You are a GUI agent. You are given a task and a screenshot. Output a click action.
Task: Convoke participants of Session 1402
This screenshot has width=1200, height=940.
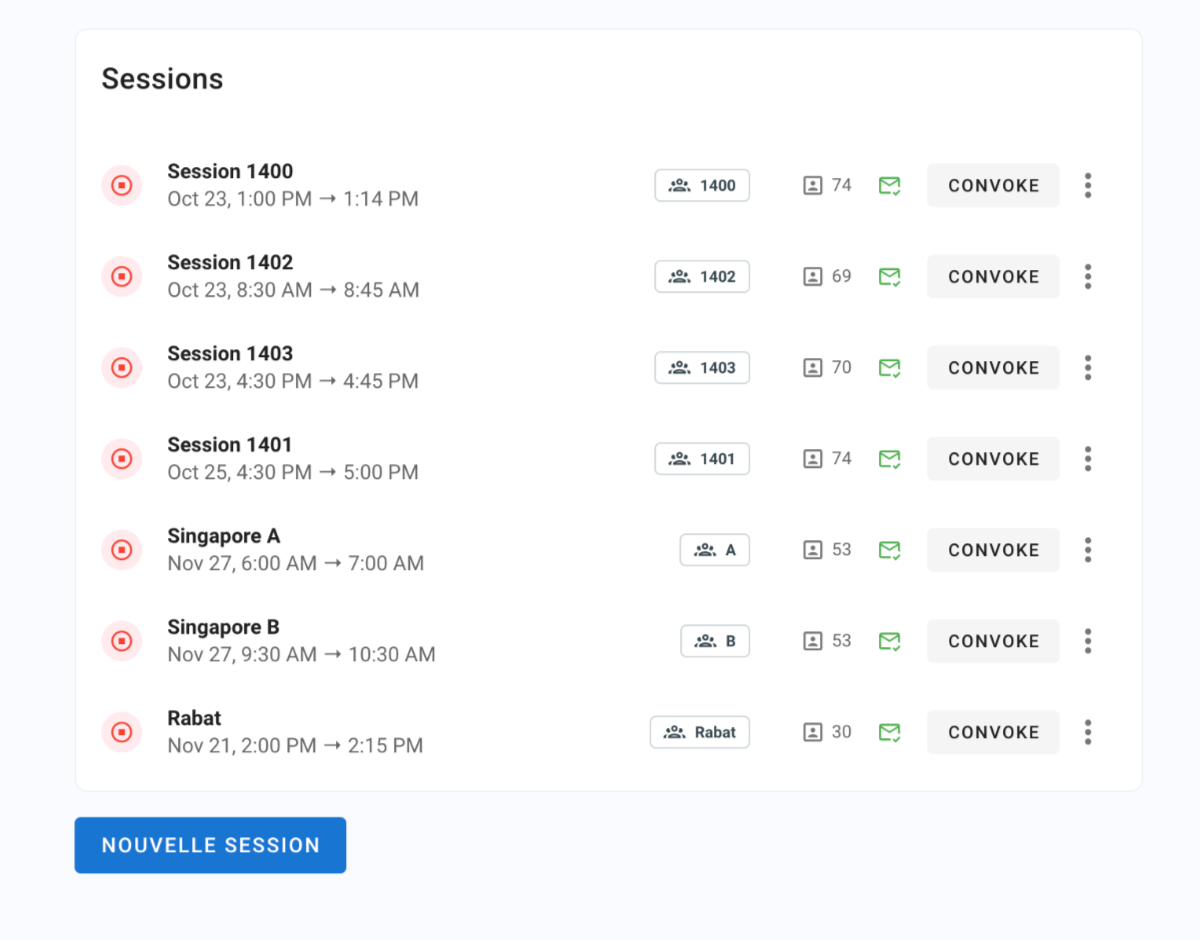(993, 277)
